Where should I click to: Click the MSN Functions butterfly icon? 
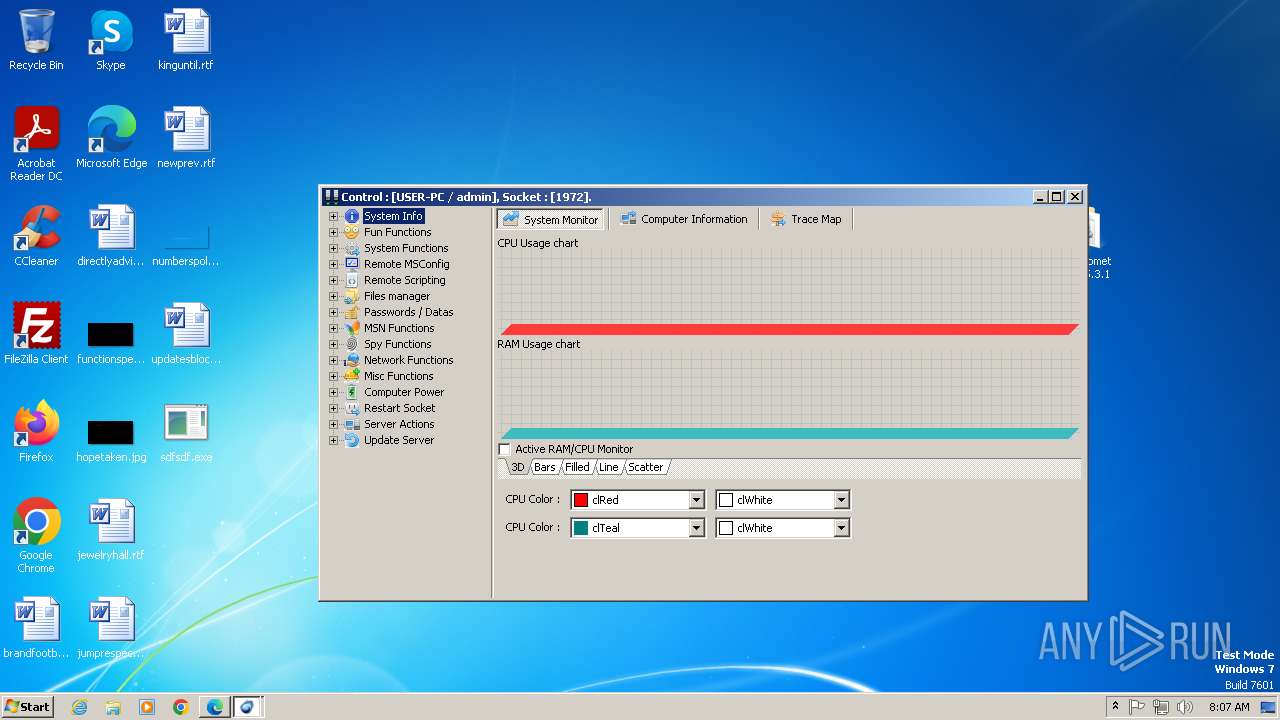(352, 328)
